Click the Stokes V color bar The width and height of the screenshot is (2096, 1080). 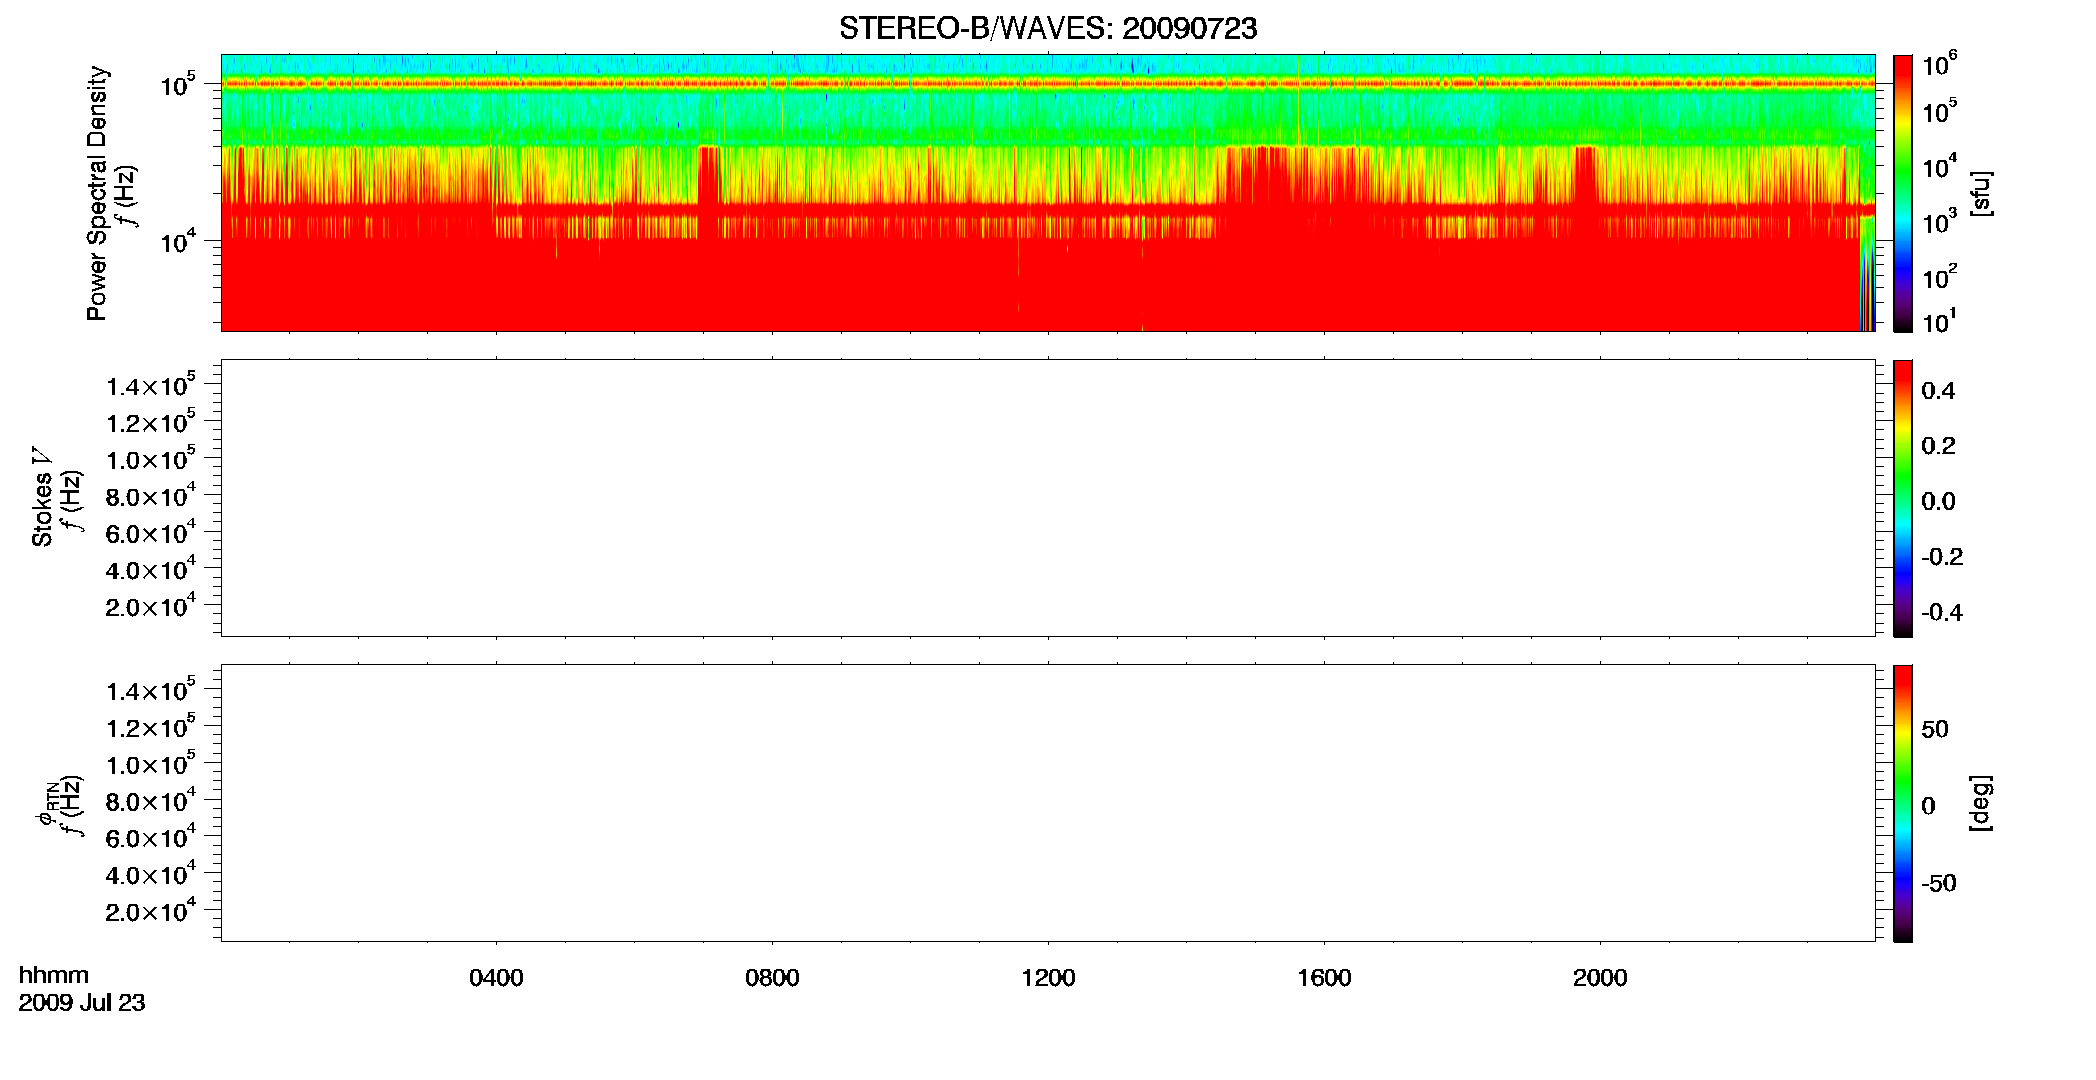coord(1903,498)
